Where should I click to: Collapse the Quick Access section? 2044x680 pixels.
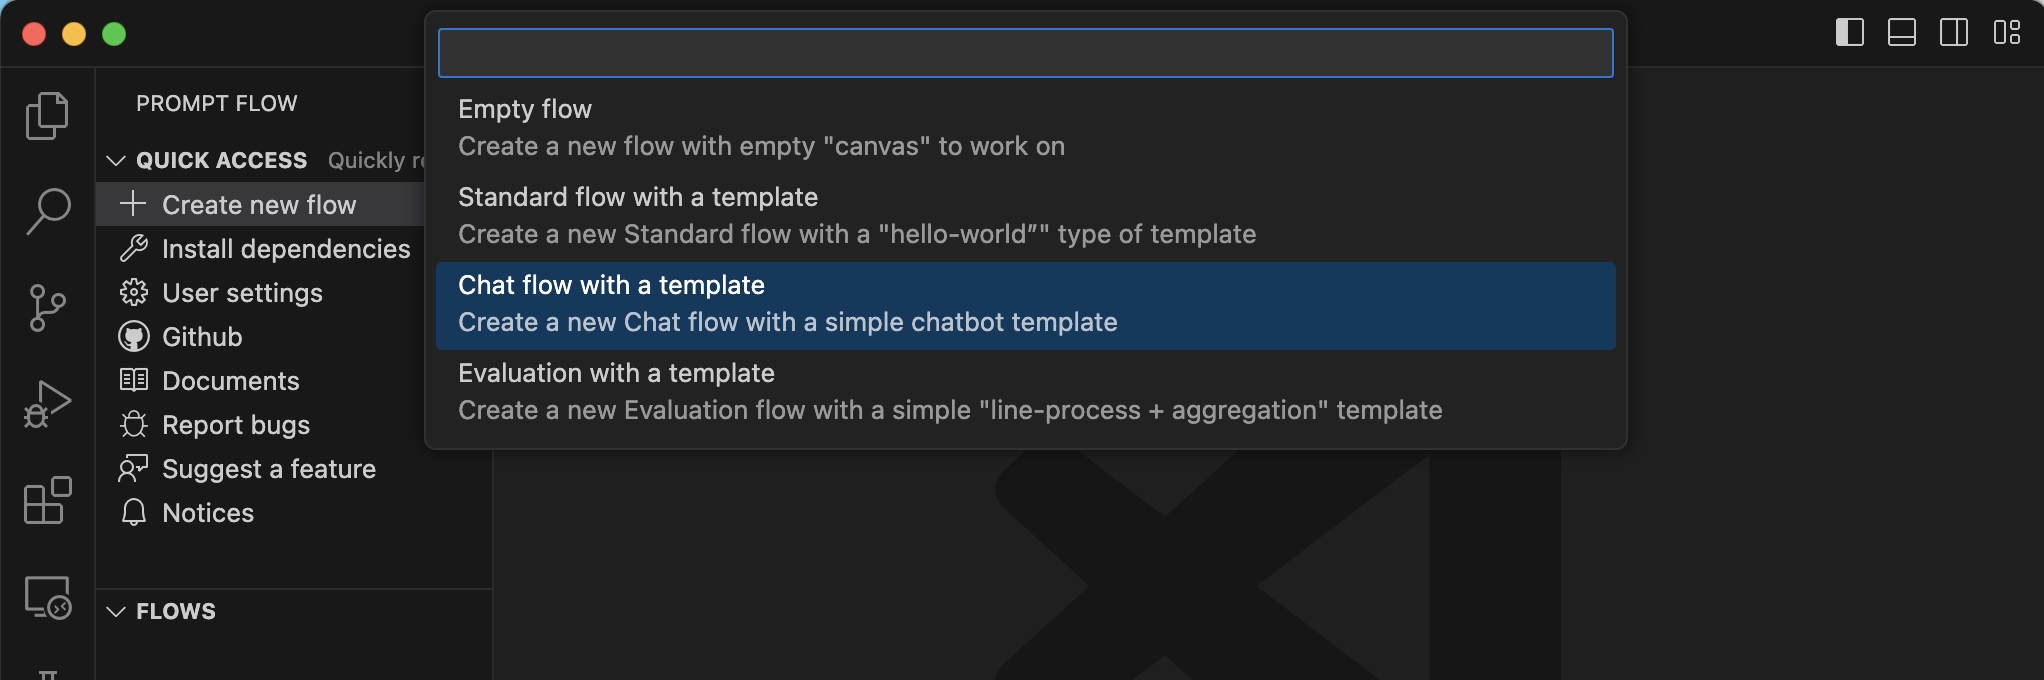click(x=116, y=161)
